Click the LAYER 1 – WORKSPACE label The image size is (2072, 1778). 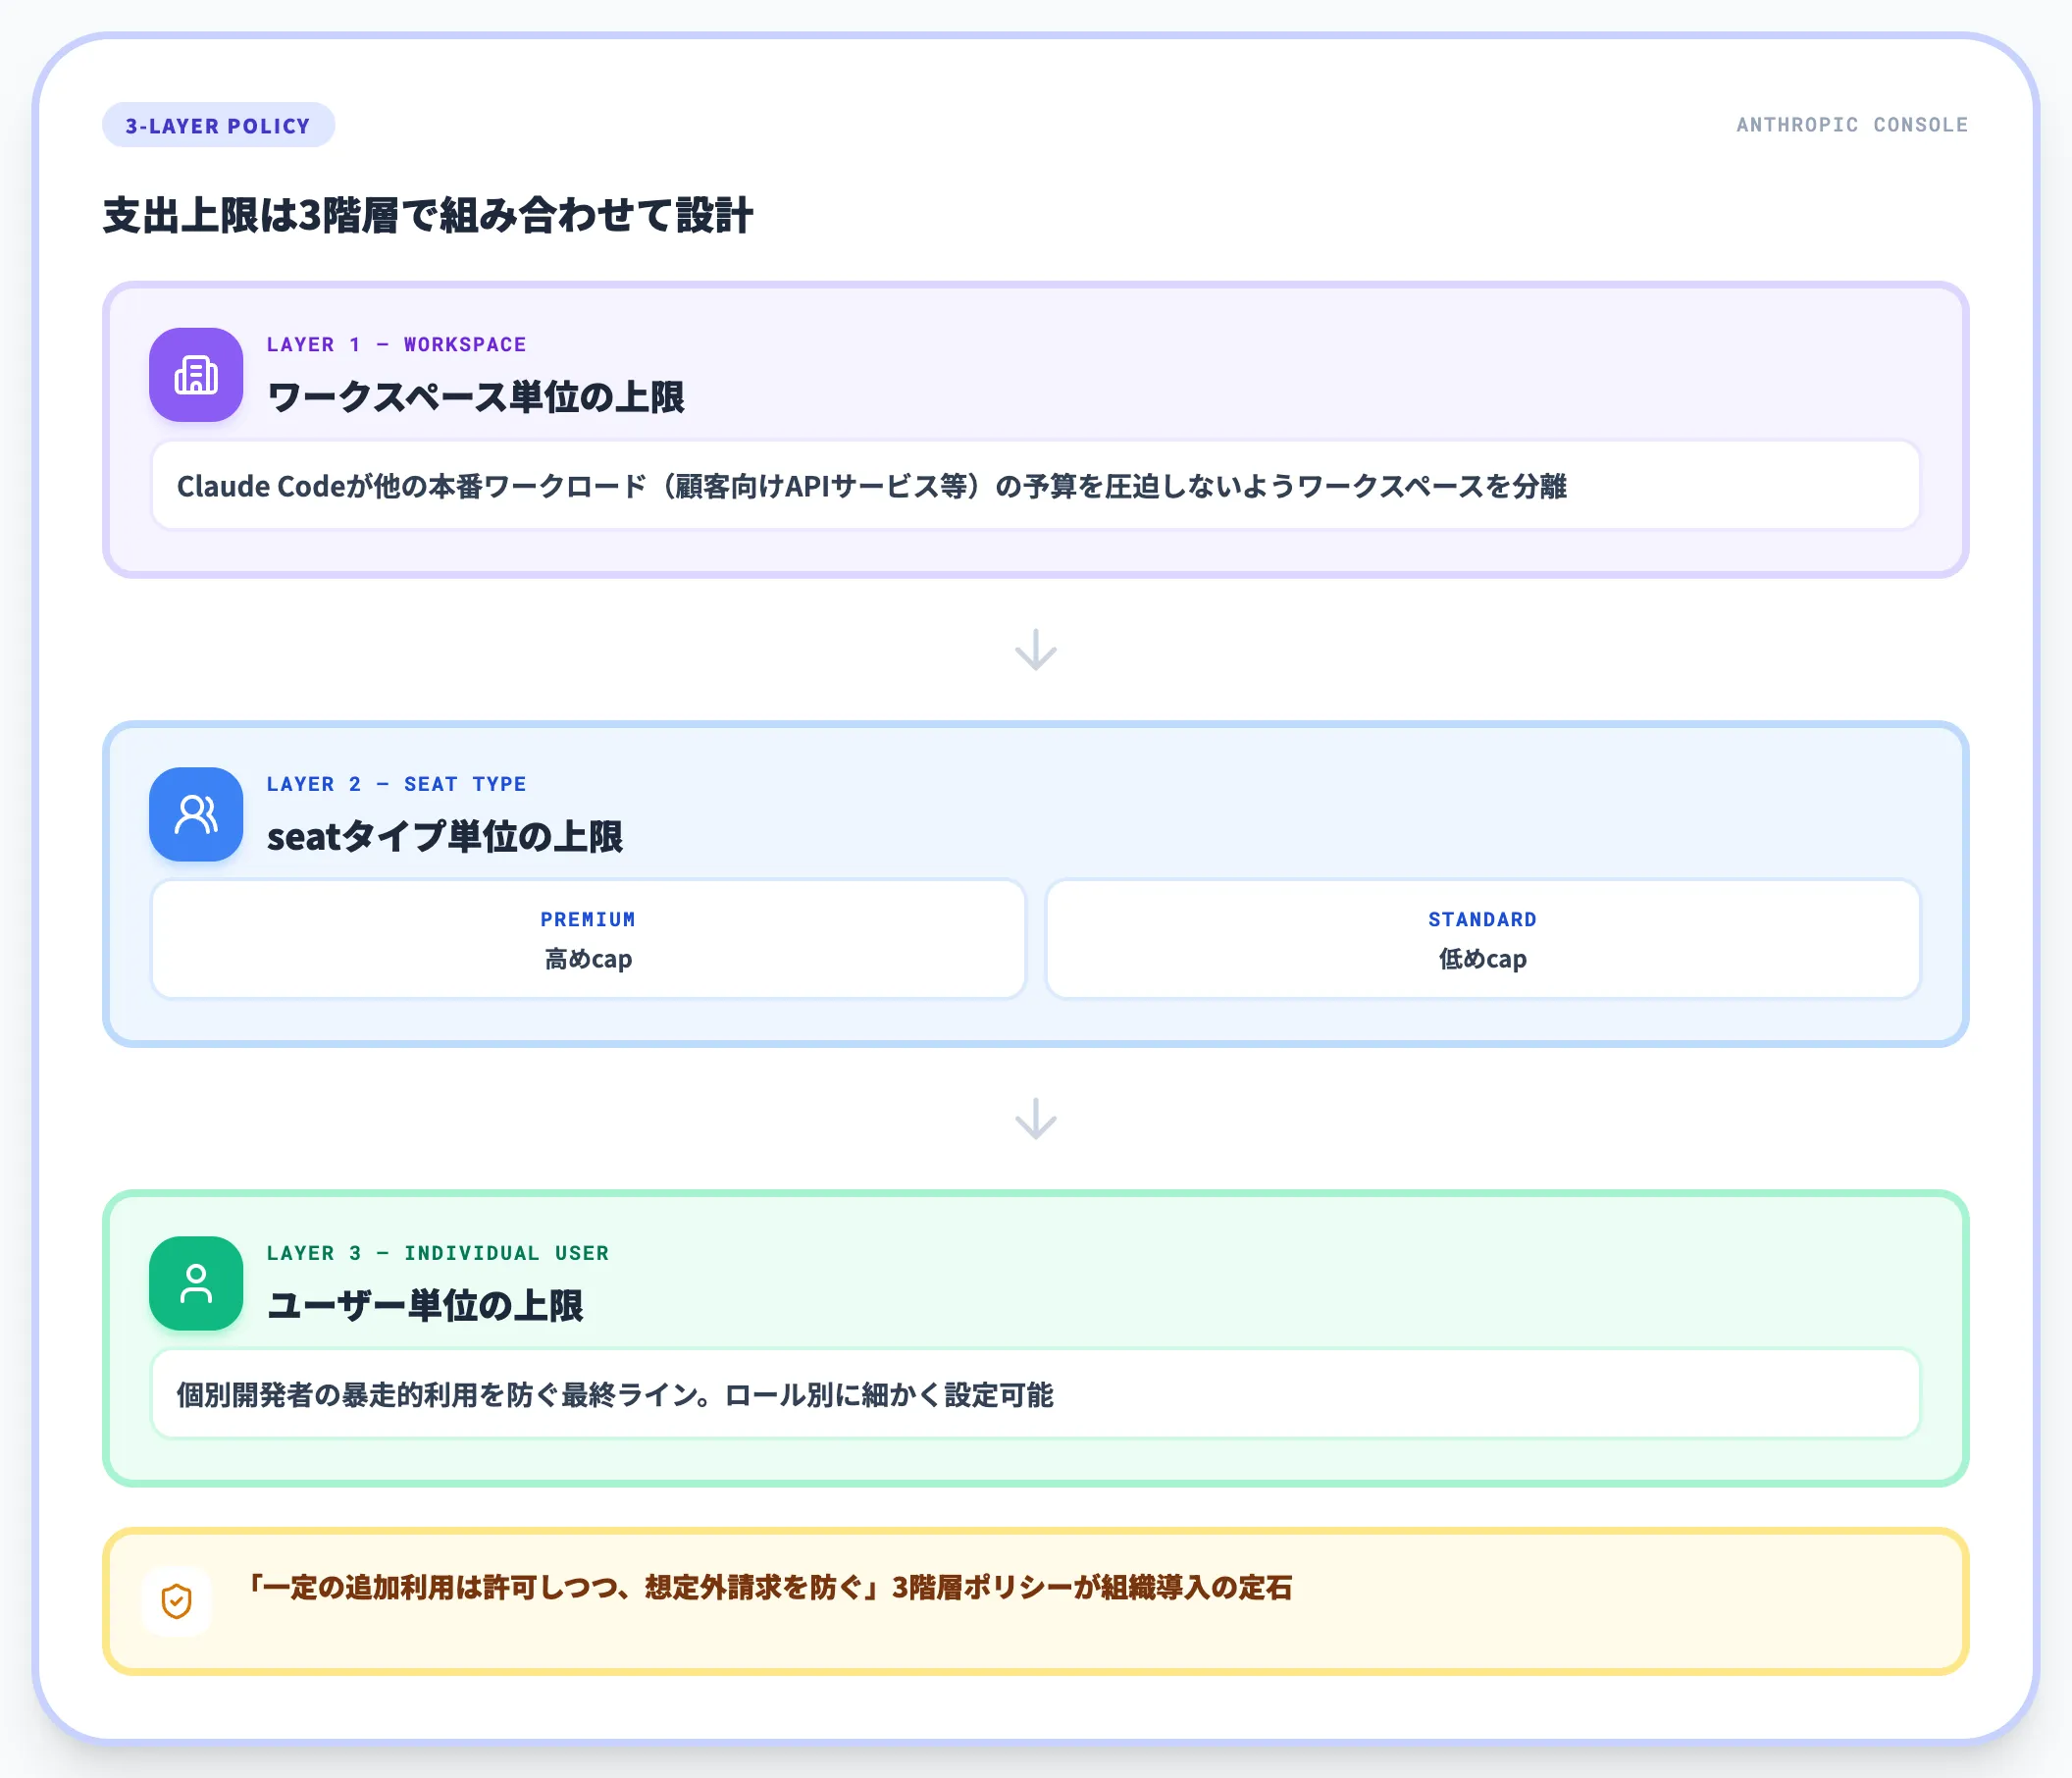click(396, 344)
